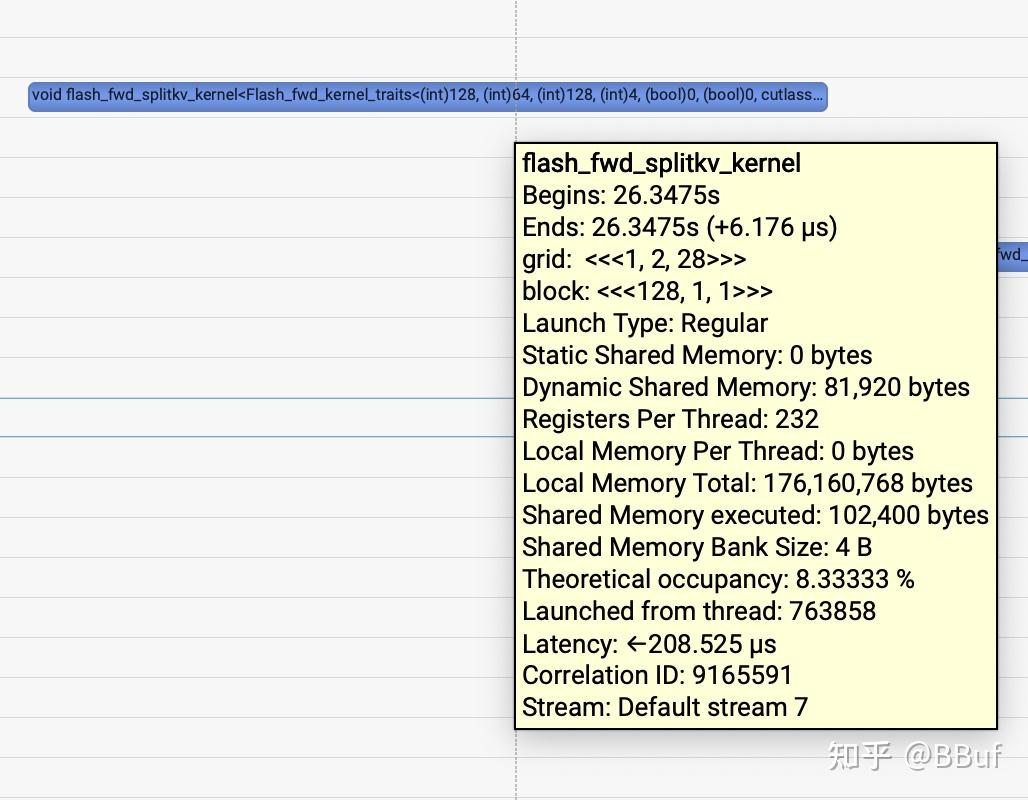Click the Correlation ID: 9165591 line
Image resolution: width=1028 pixels, height=800 pixels.
coord(657,675)
